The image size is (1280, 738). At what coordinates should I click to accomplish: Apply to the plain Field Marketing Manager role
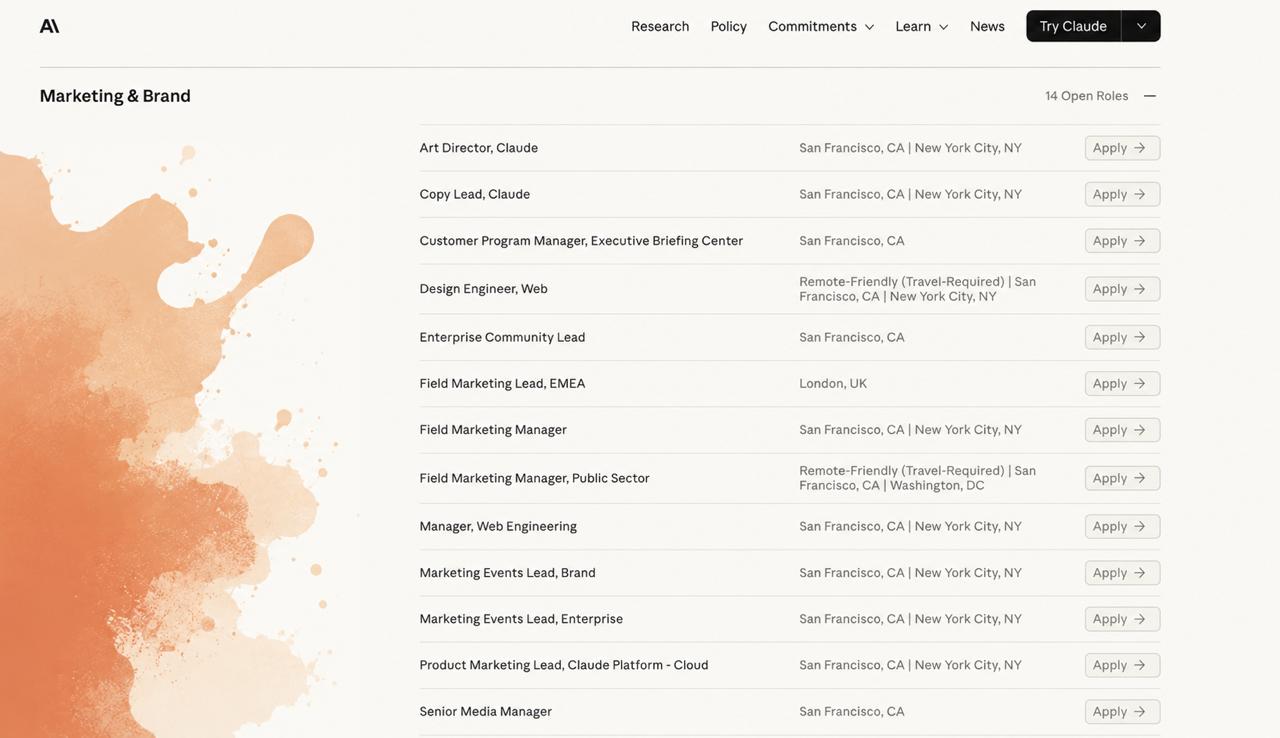(x=1122, y=430)
